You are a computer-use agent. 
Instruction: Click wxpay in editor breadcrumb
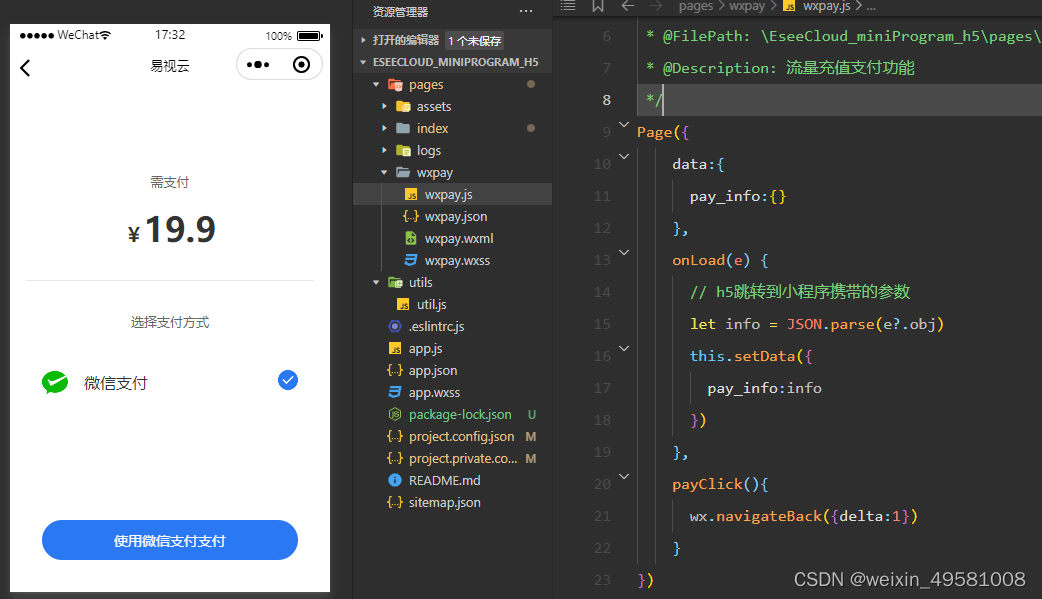[747, 6]
